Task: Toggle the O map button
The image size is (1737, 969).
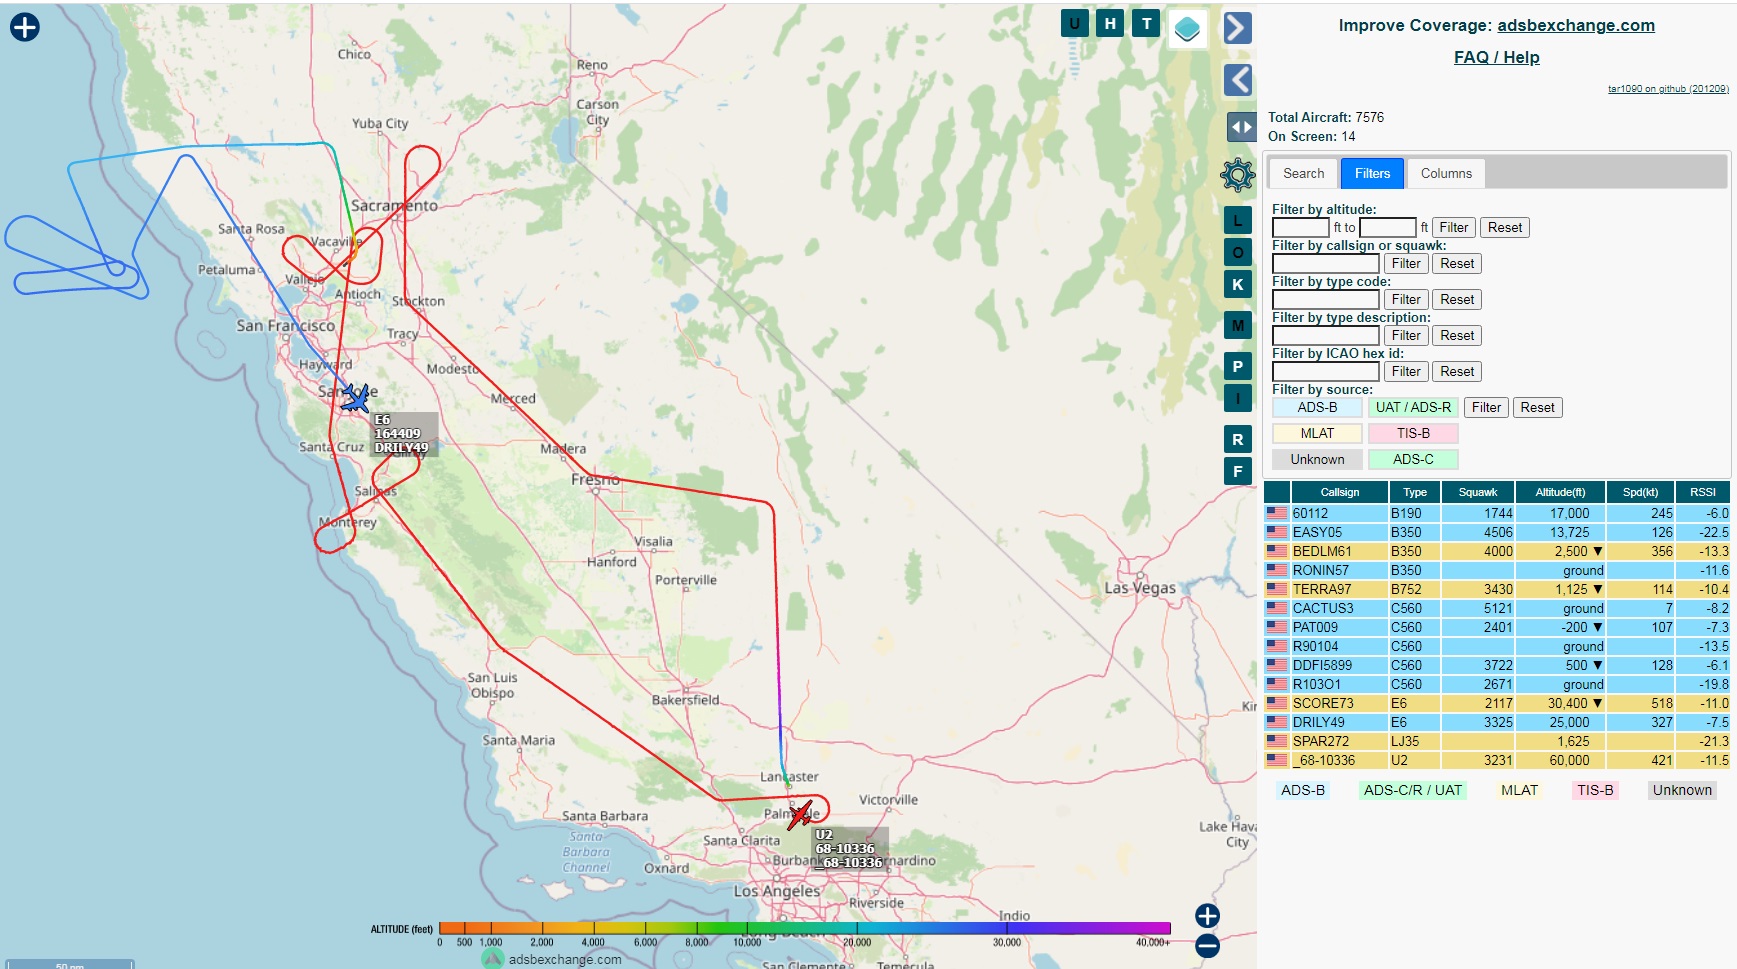Action: pyautogui.click(x=1238, y=252)
